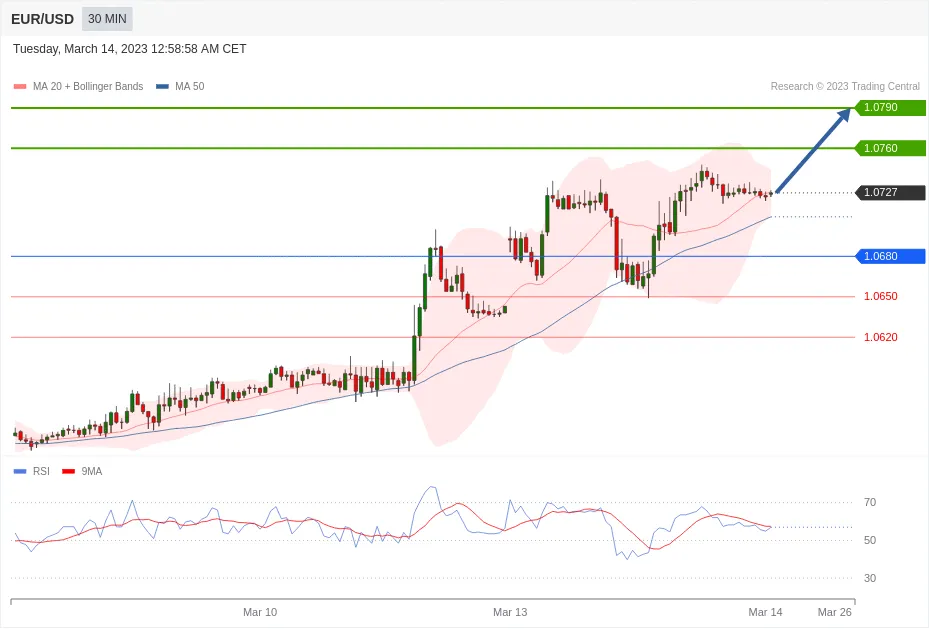Click the 30 MIN timeframe badge
The image size is (929, 629).
107,19
